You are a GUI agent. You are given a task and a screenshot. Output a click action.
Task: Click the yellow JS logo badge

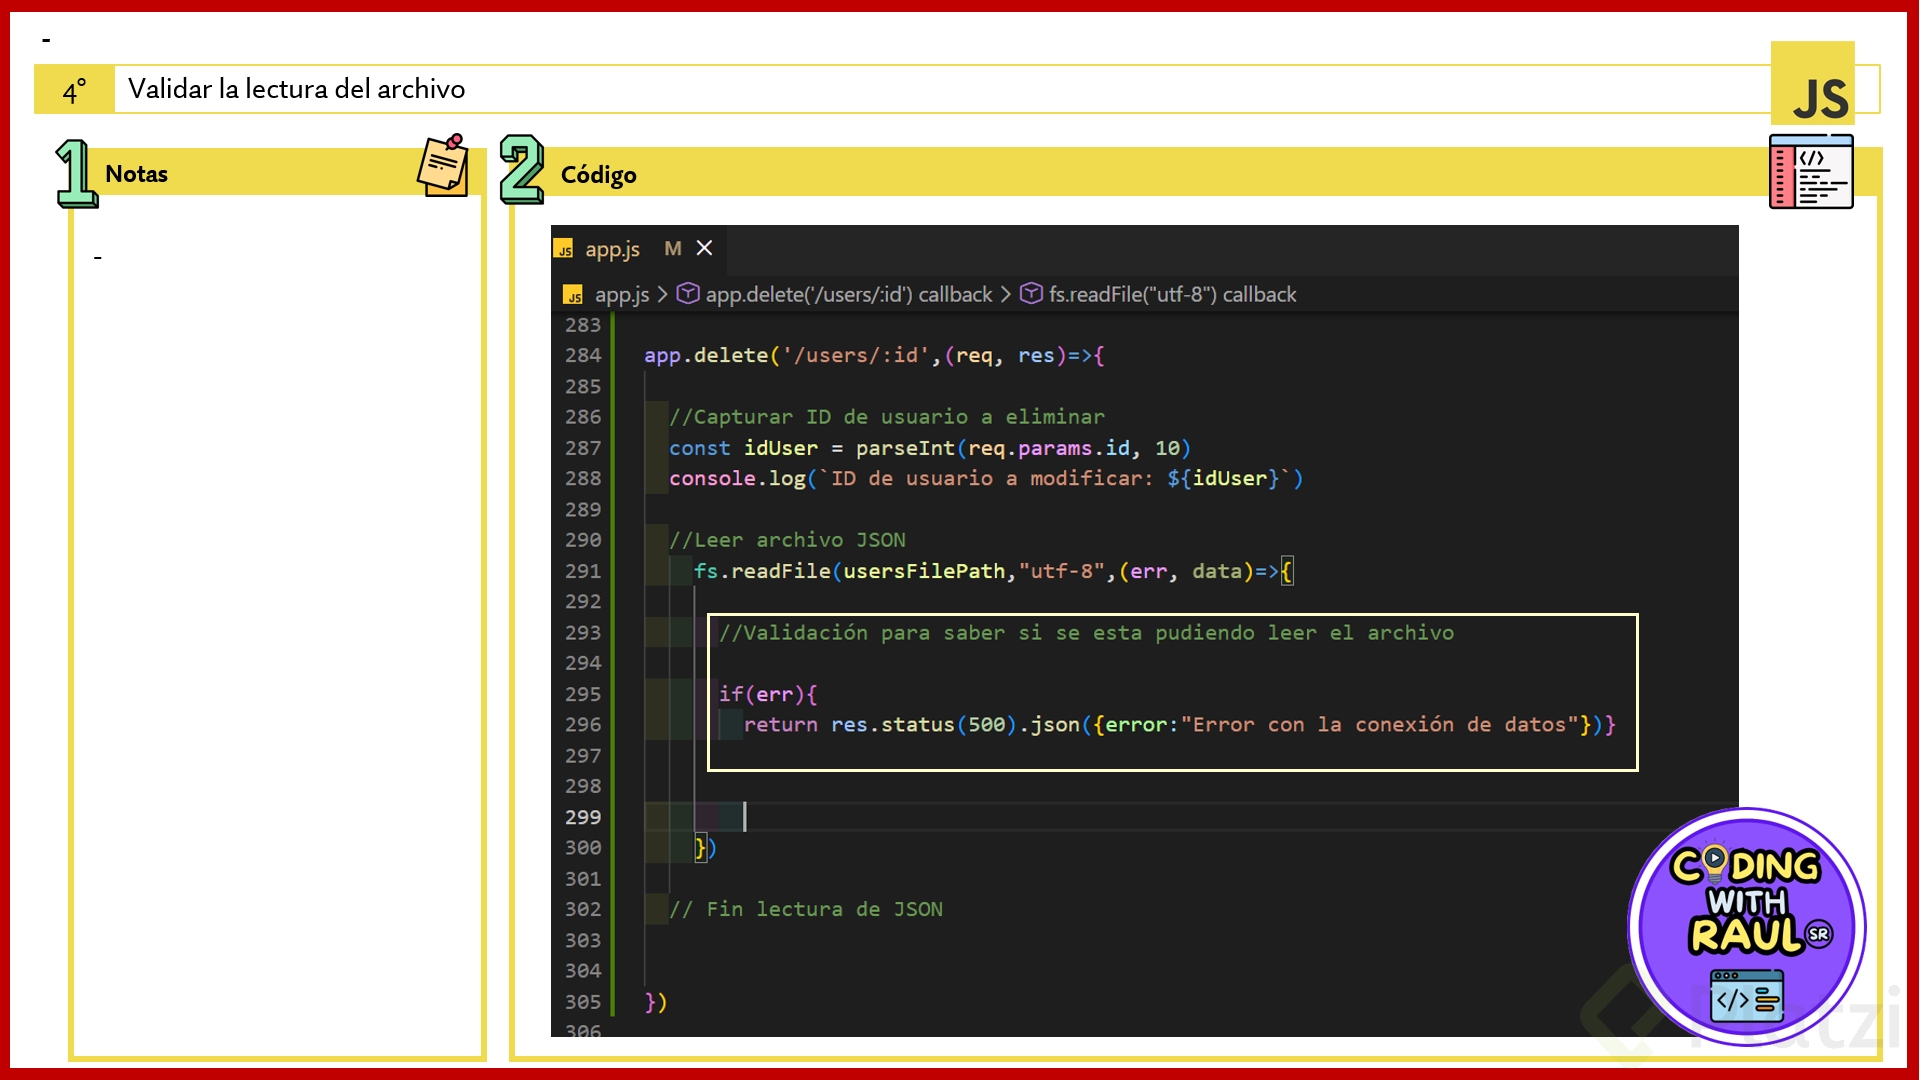(1812, 85)
